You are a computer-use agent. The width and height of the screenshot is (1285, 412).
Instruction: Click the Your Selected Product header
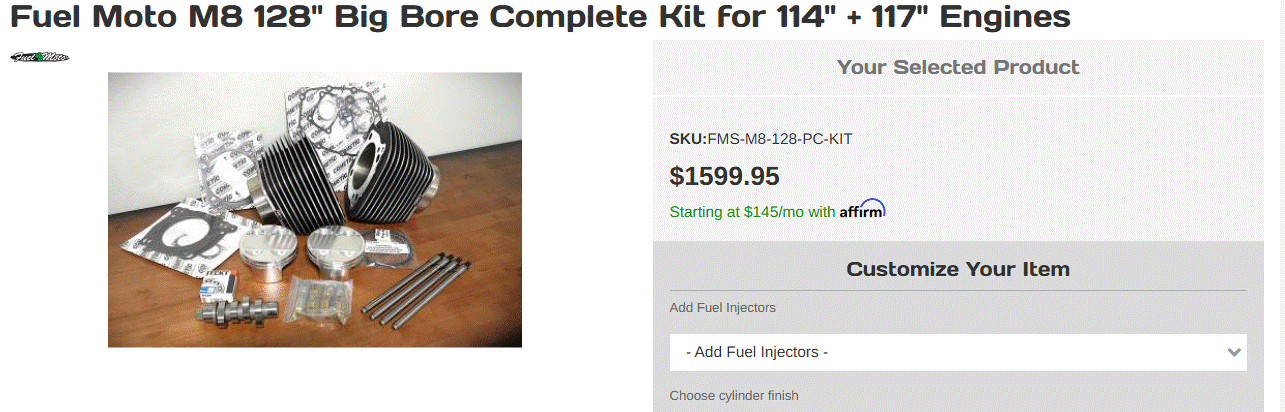coord(957,67)
